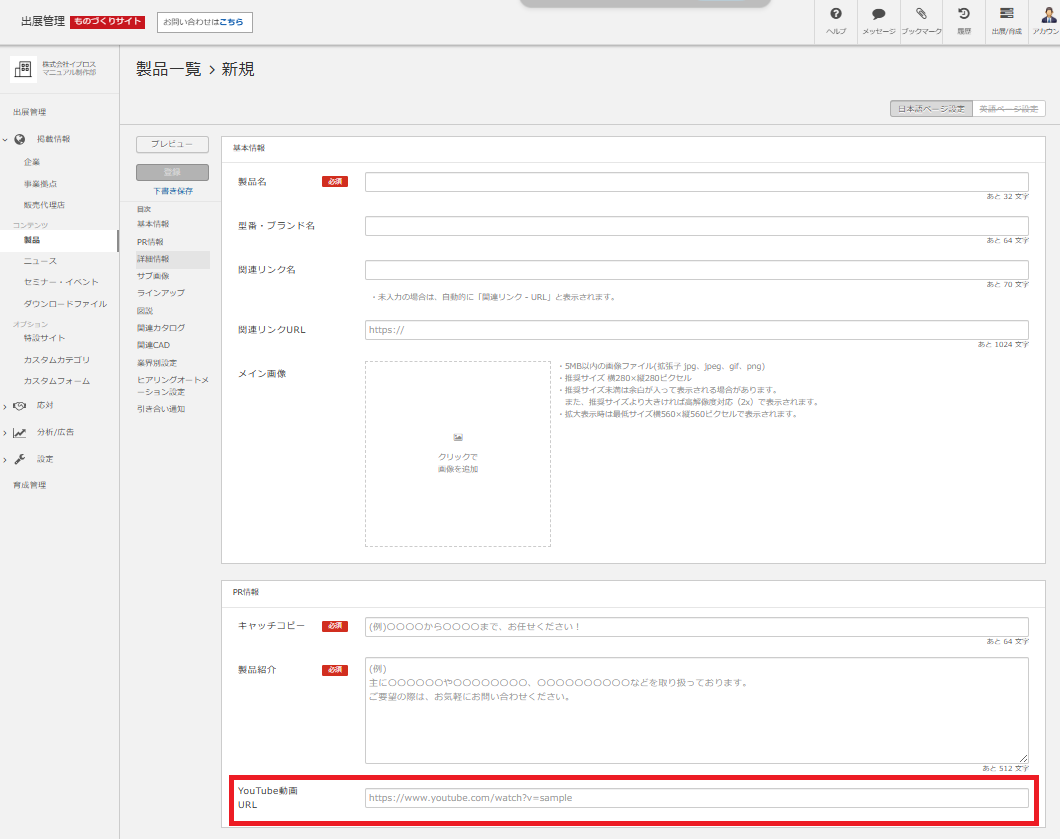
Task: Click the company building logo icon
Action: [23, 69]
